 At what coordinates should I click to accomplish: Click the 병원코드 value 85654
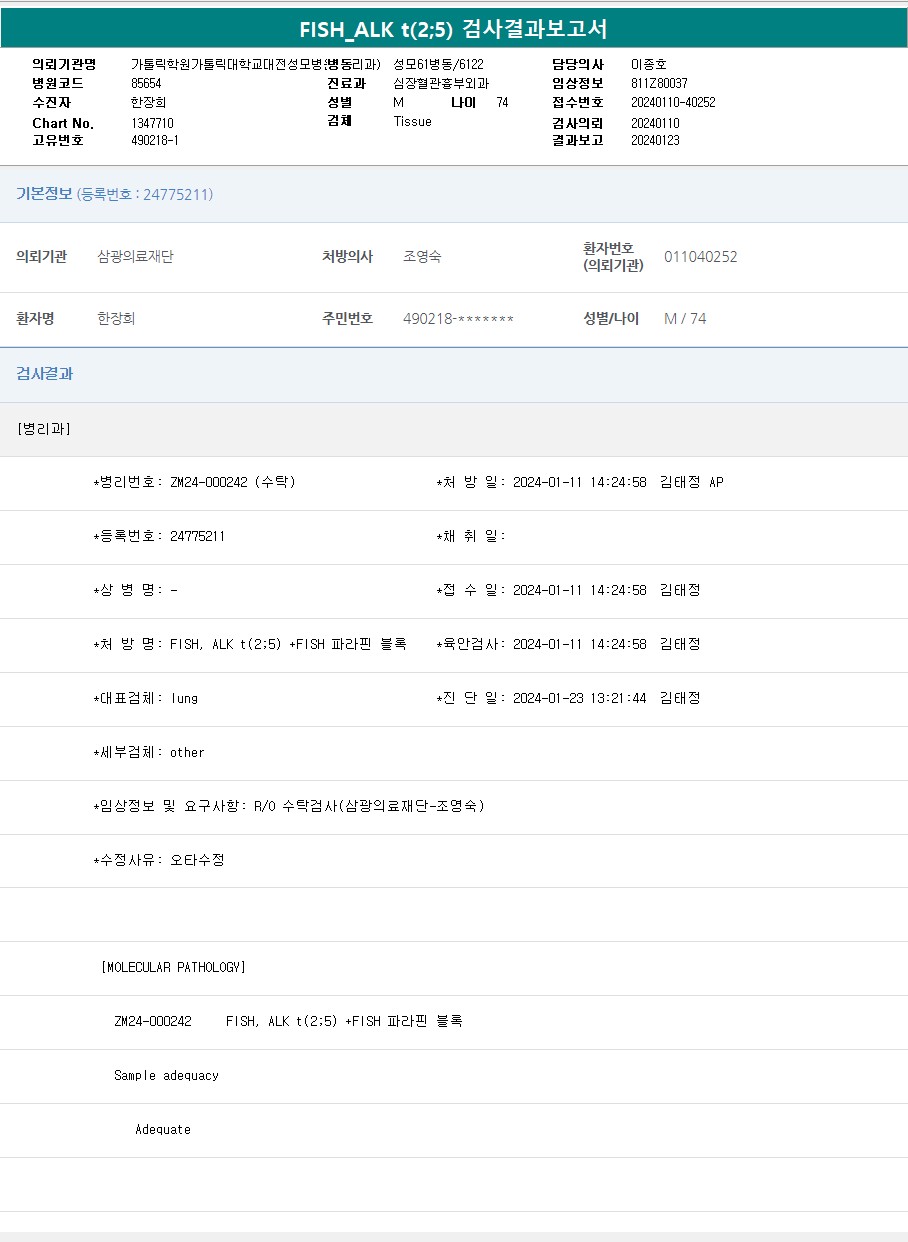pos(146,84)
